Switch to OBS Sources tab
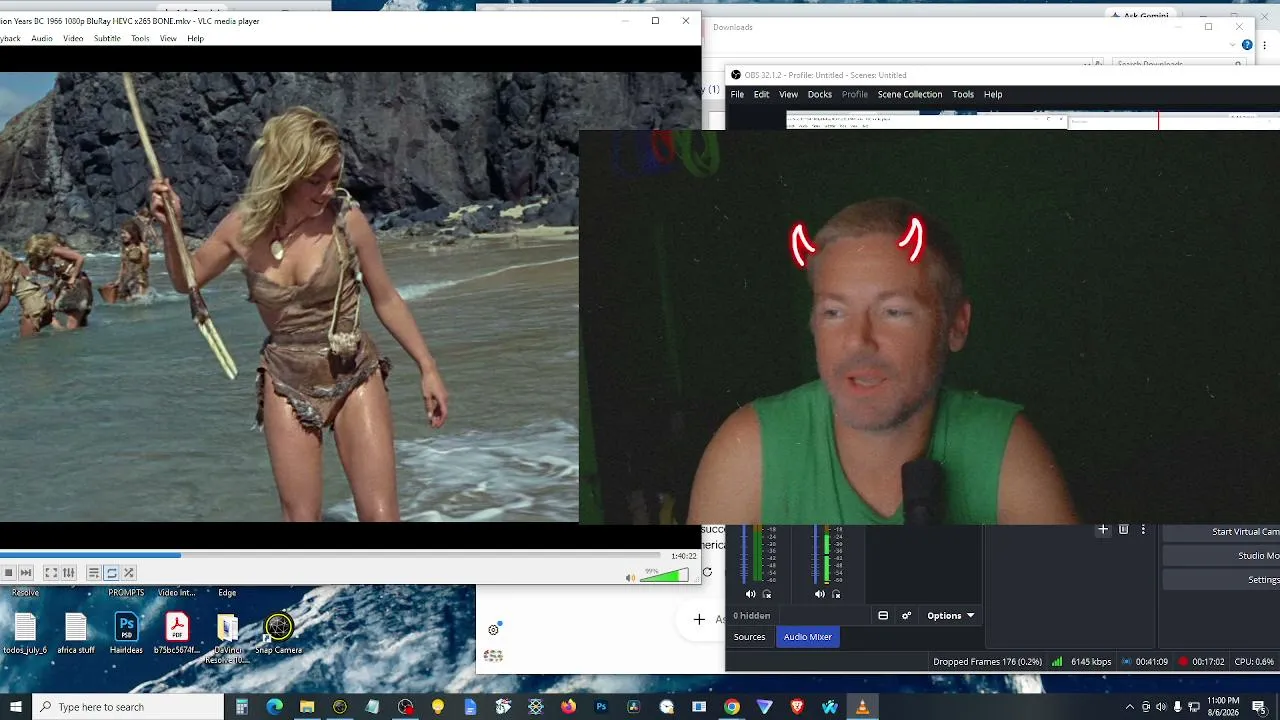 tap(749, 637)
